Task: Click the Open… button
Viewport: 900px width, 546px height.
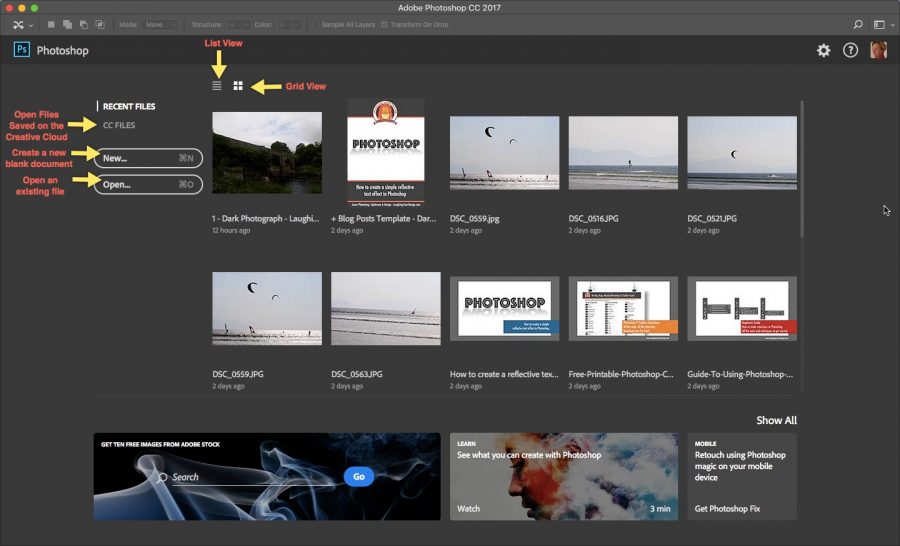Action: point(148,184)
